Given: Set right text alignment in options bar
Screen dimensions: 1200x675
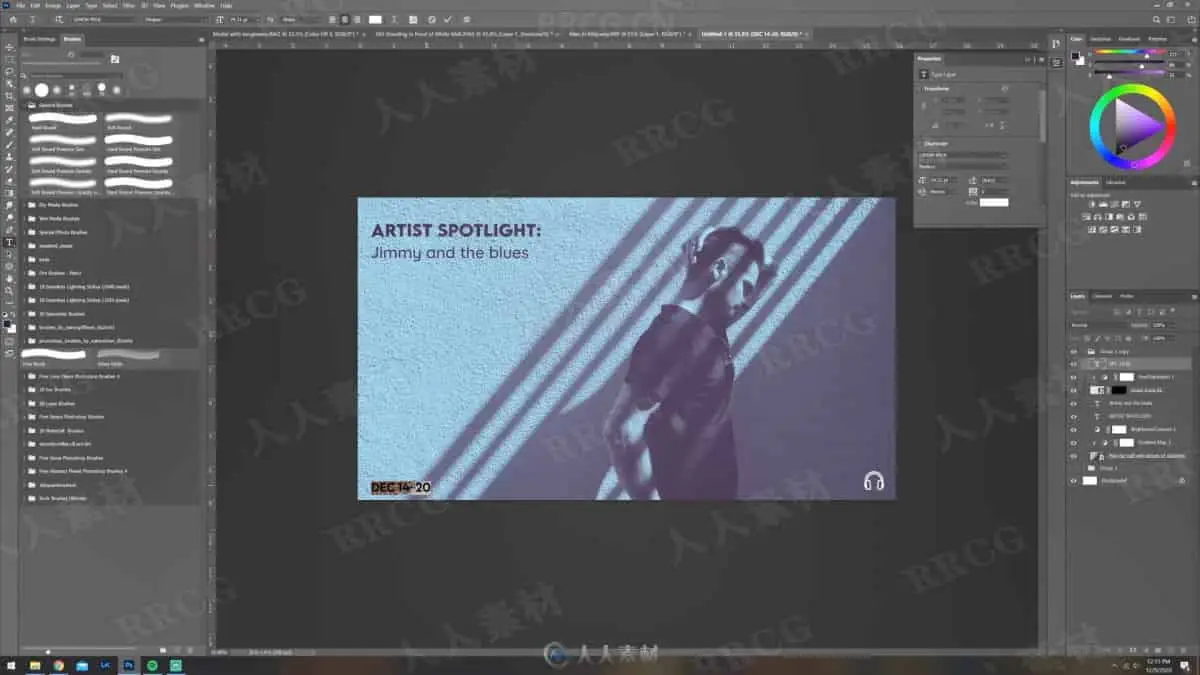Looking at the screenshot, I should [357, 19].
